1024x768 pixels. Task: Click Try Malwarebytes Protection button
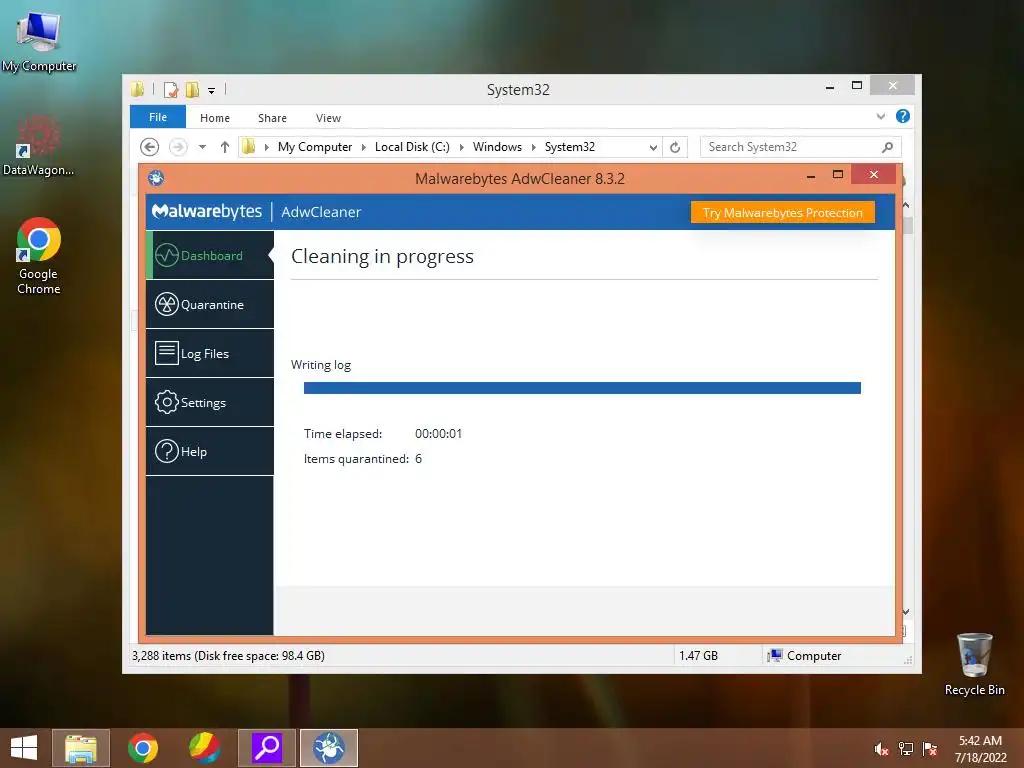(x=782, y=212)
